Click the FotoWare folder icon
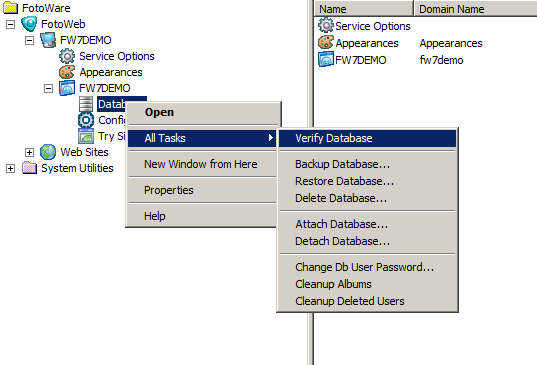The height and width of the screenshot is (365, 537). (11, 7)
